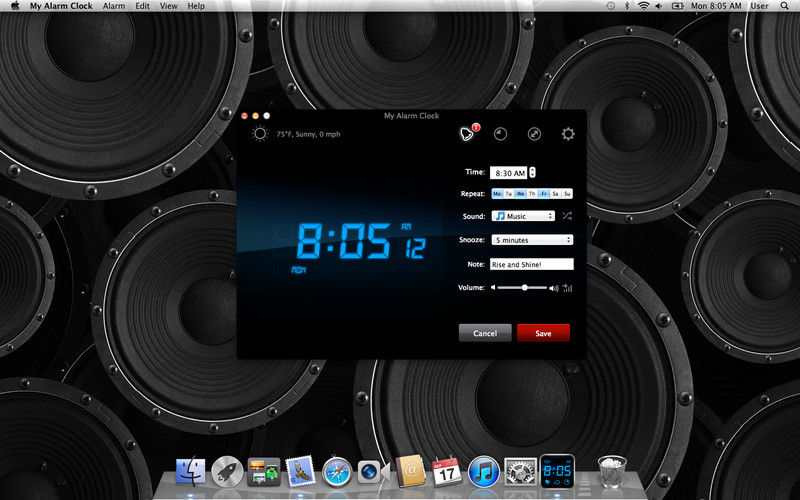Open the Calendar icon showing 17
The width and height of the screenshot is (800, 500).
[447, 471]
